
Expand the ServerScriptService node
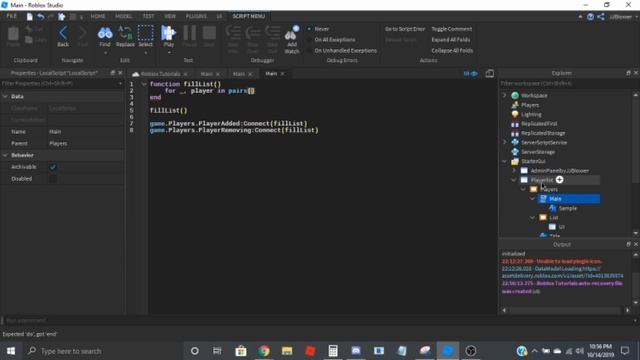point(504,142)
